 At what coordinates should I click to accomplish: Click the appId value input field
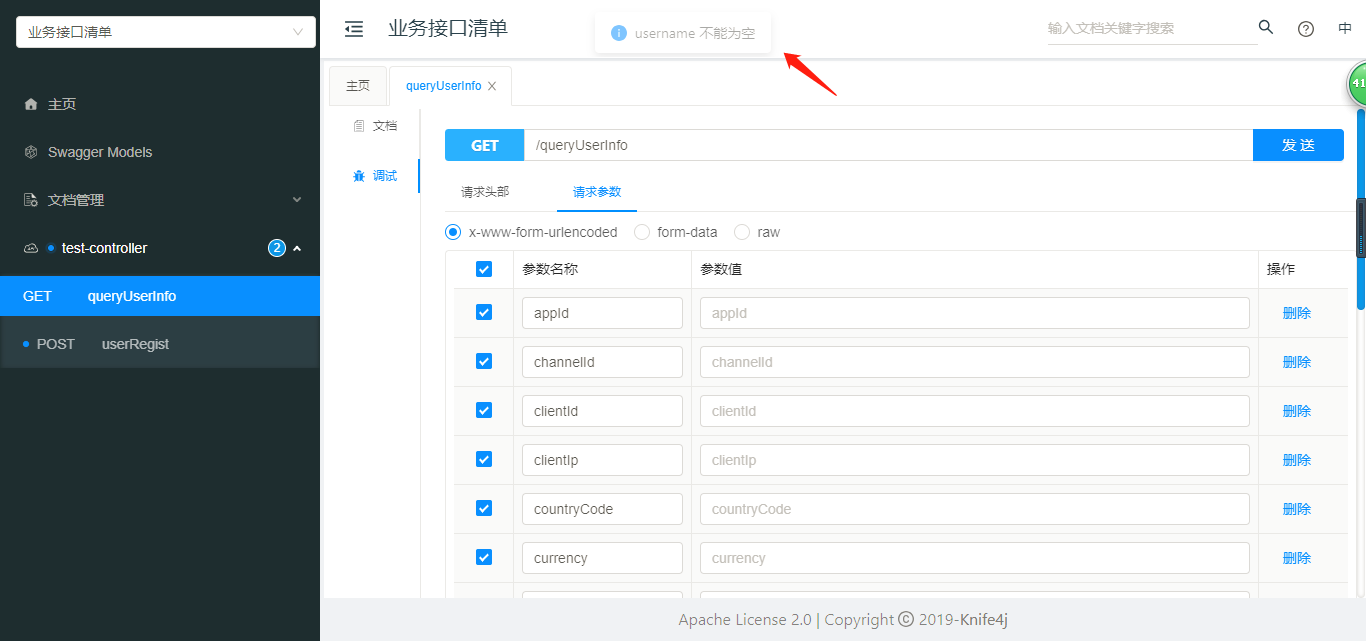coord(975,313)
